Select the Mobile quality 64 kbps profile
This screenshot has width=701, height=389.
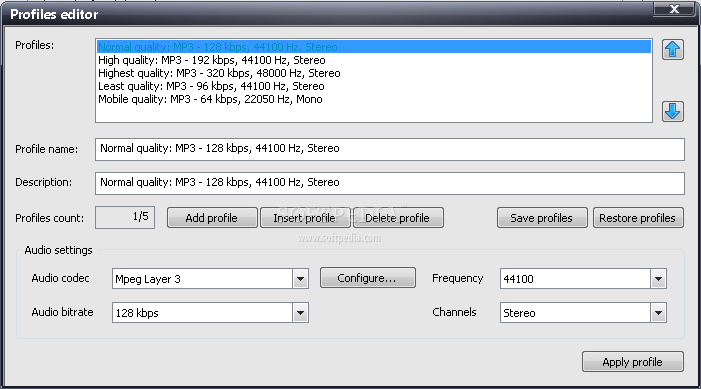(x=374, y=99)
